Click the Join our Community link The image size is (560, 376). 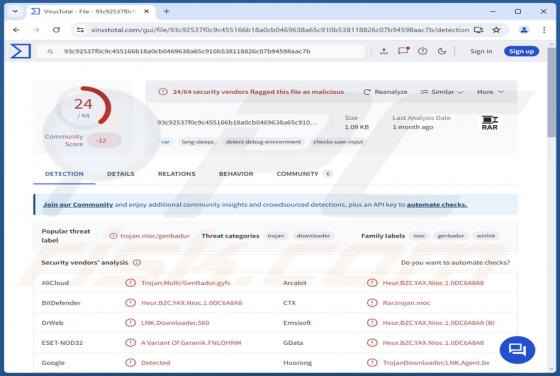[x=78, y=205]
